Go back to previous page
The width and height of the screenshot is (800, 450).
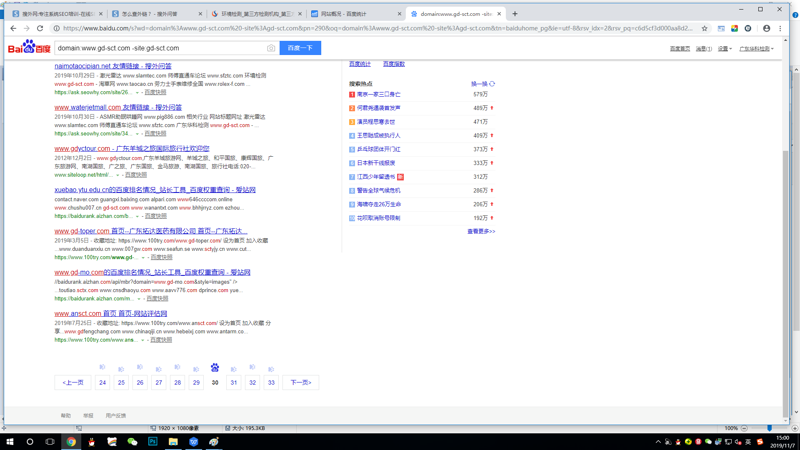[13, 29]
